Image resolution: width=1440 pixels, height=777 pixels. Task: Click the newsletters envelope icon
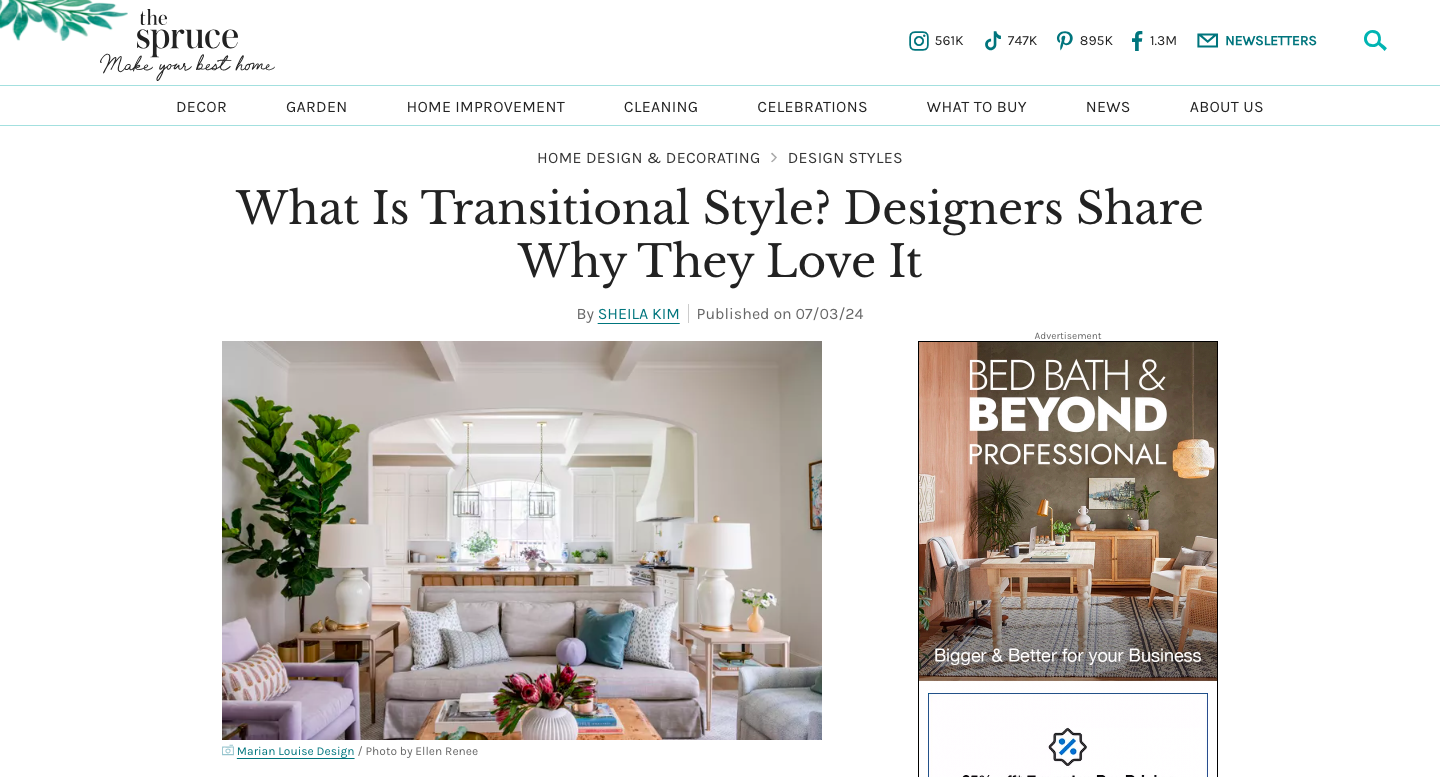point(1208,41)
